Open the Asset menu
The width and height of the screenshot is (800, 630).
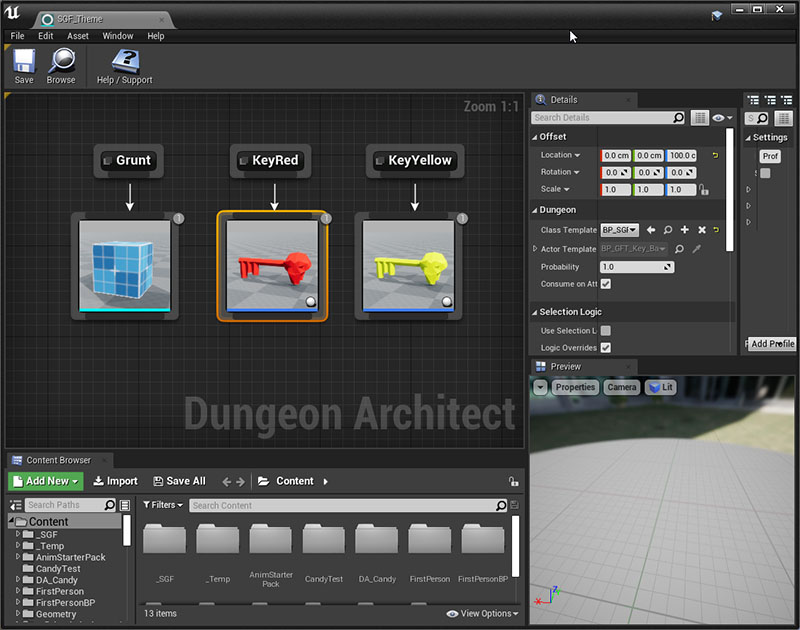click(78, 36)
